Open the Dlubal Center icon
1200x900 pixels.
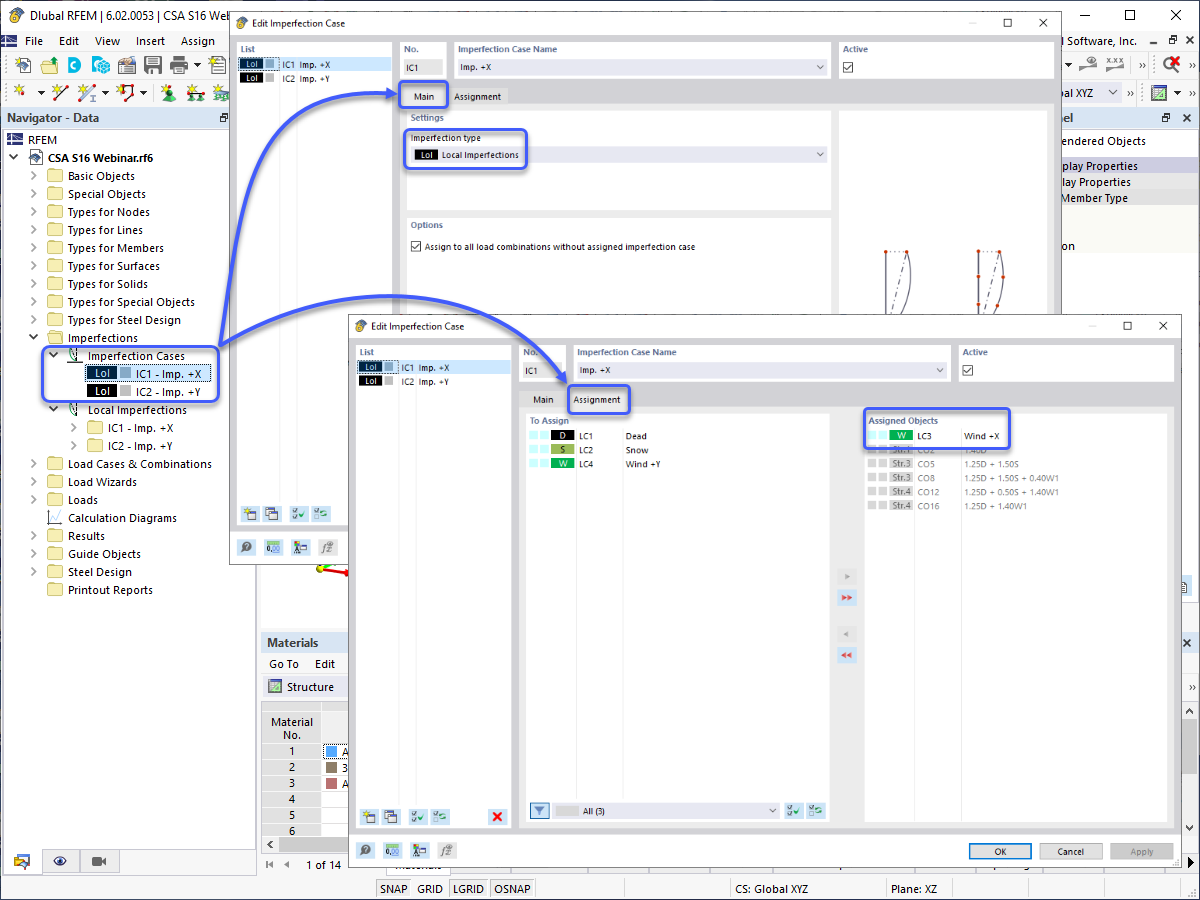tap(74, 65)
